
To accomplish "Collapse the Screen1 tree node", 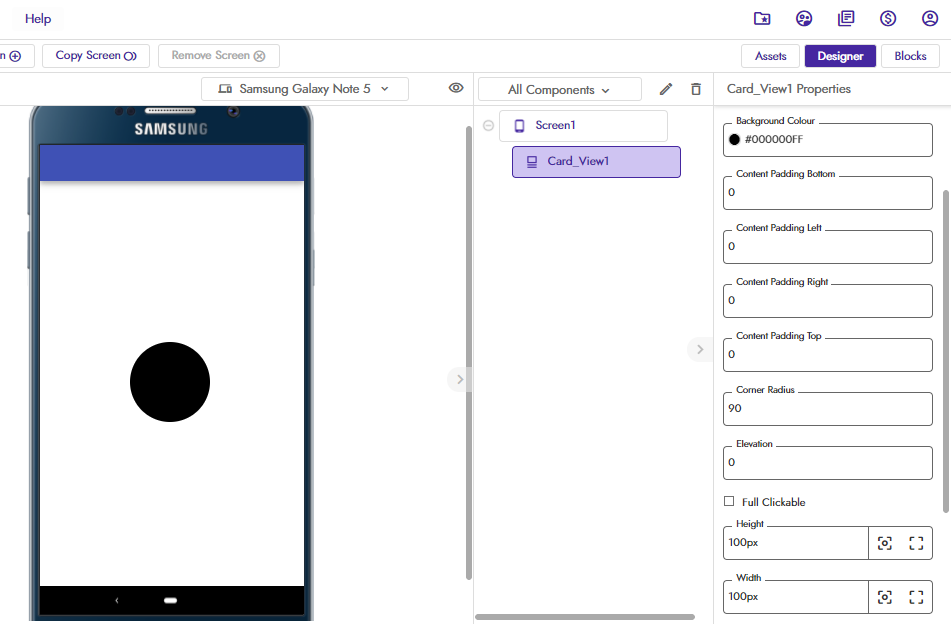I will coord(488,126).
